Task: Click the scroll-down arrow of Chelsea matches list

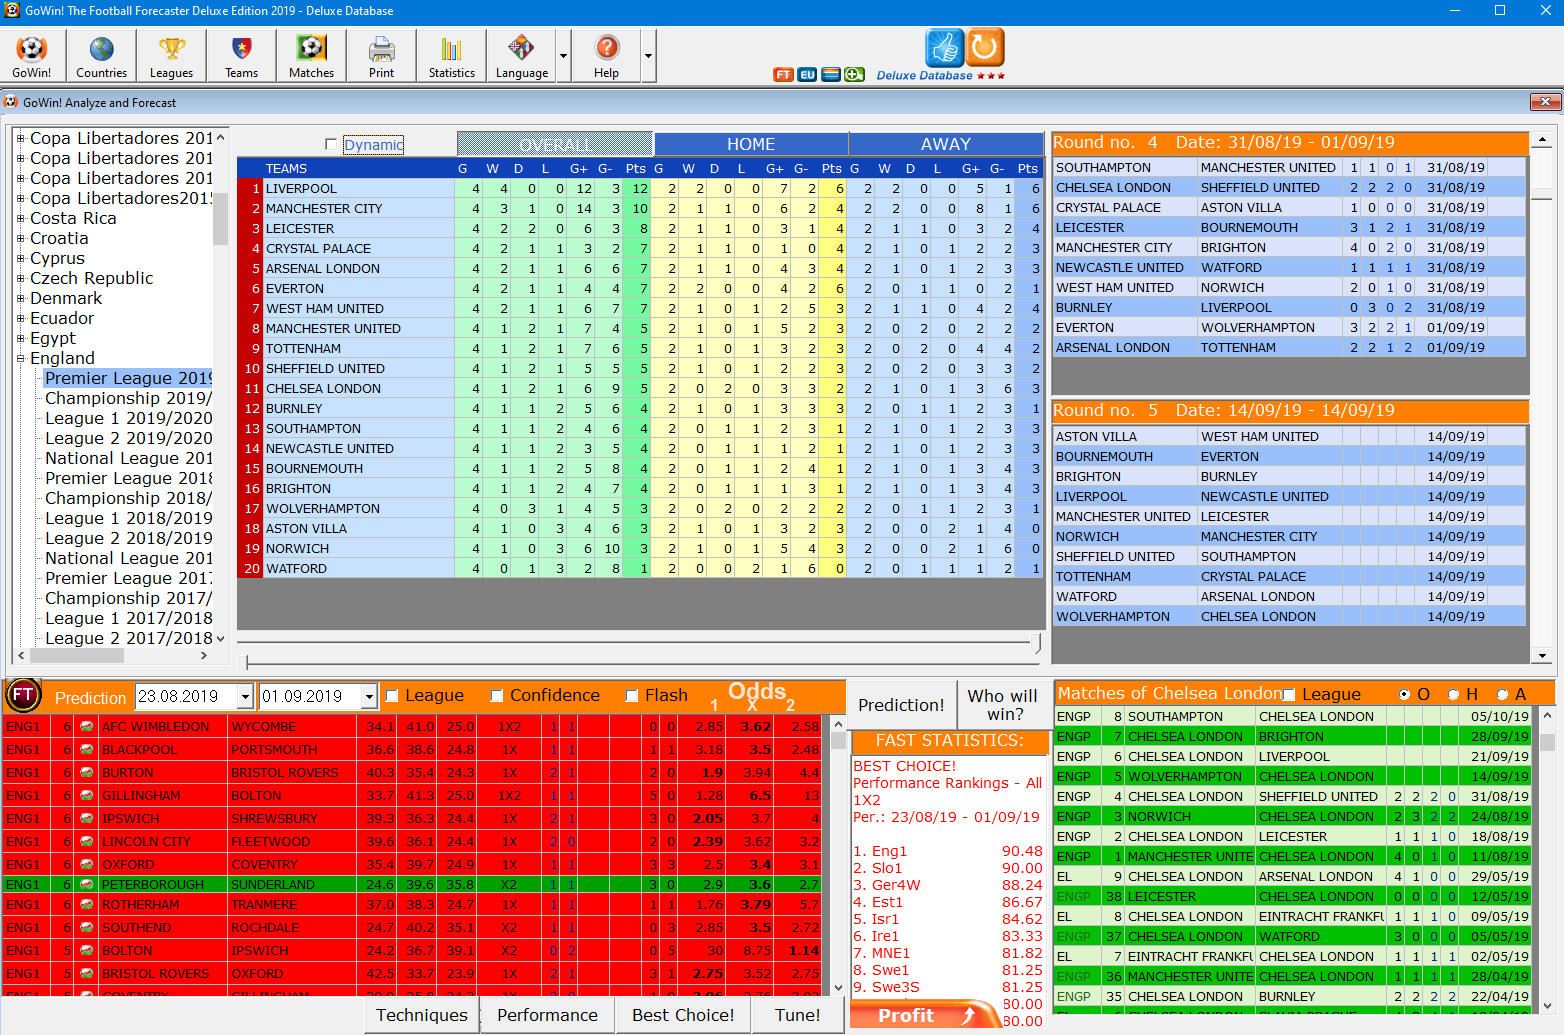Action: click(x=1547, y=1005)
